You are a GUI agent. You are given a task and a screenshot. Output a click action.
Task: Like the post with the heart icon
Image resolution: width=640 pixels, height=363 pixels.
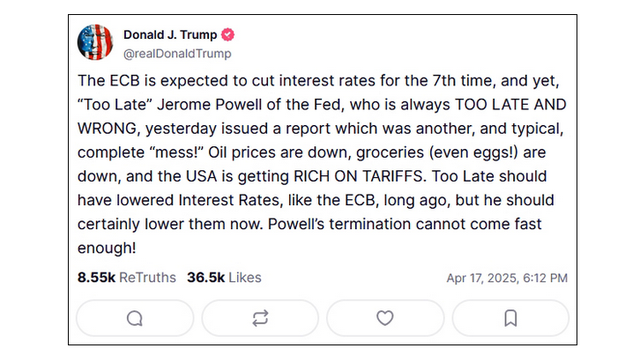(x=385, y=318)
